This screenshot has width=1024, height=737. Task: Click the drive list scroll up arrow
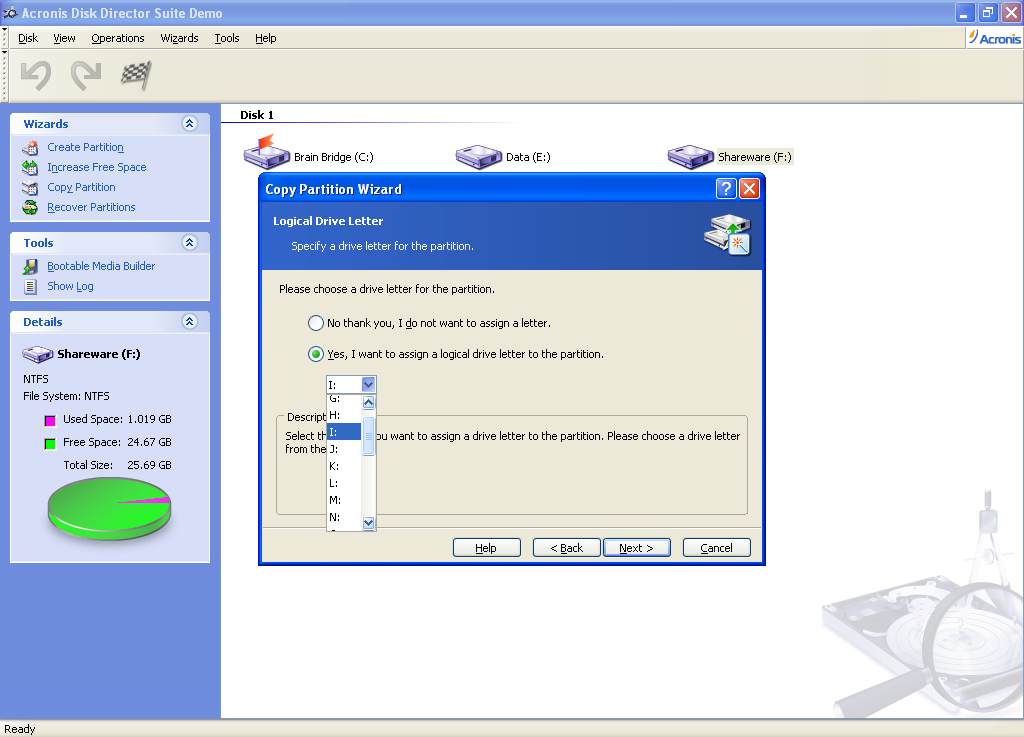point(368,402)
